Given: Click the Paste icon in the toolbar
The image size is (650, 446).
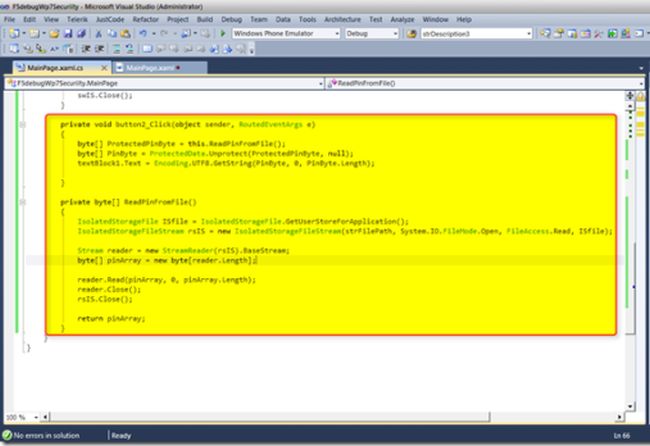Looking at the screenshot, I should click(x=124, y=34).
